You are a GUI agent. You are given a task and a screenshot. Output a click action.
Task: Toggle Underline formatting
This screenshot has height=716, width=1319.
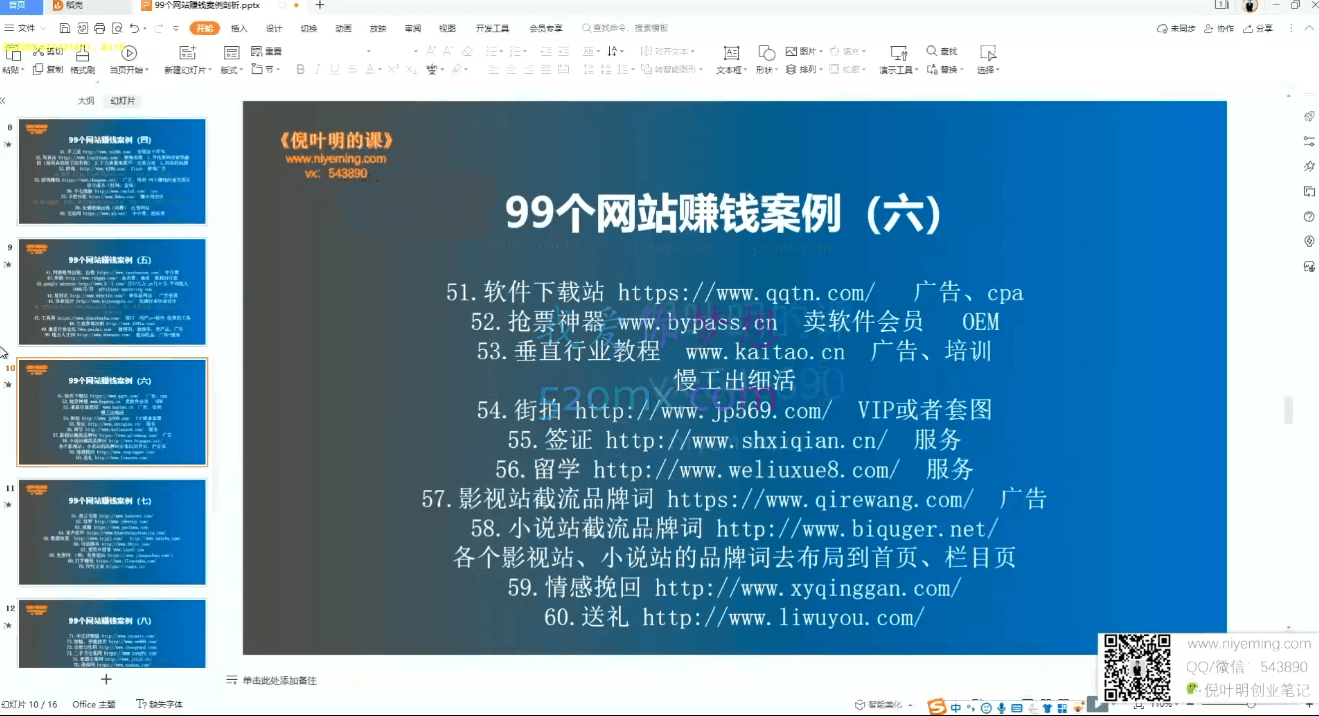334,69
